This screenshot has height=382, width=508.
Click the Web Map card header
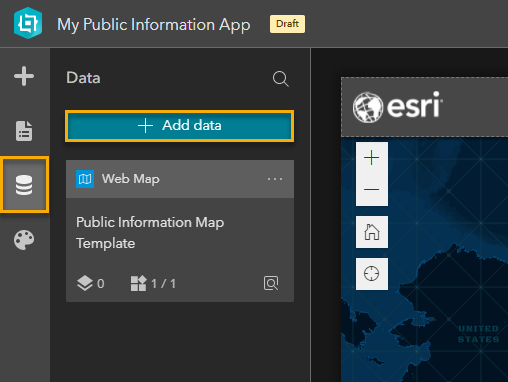(180, 179)
